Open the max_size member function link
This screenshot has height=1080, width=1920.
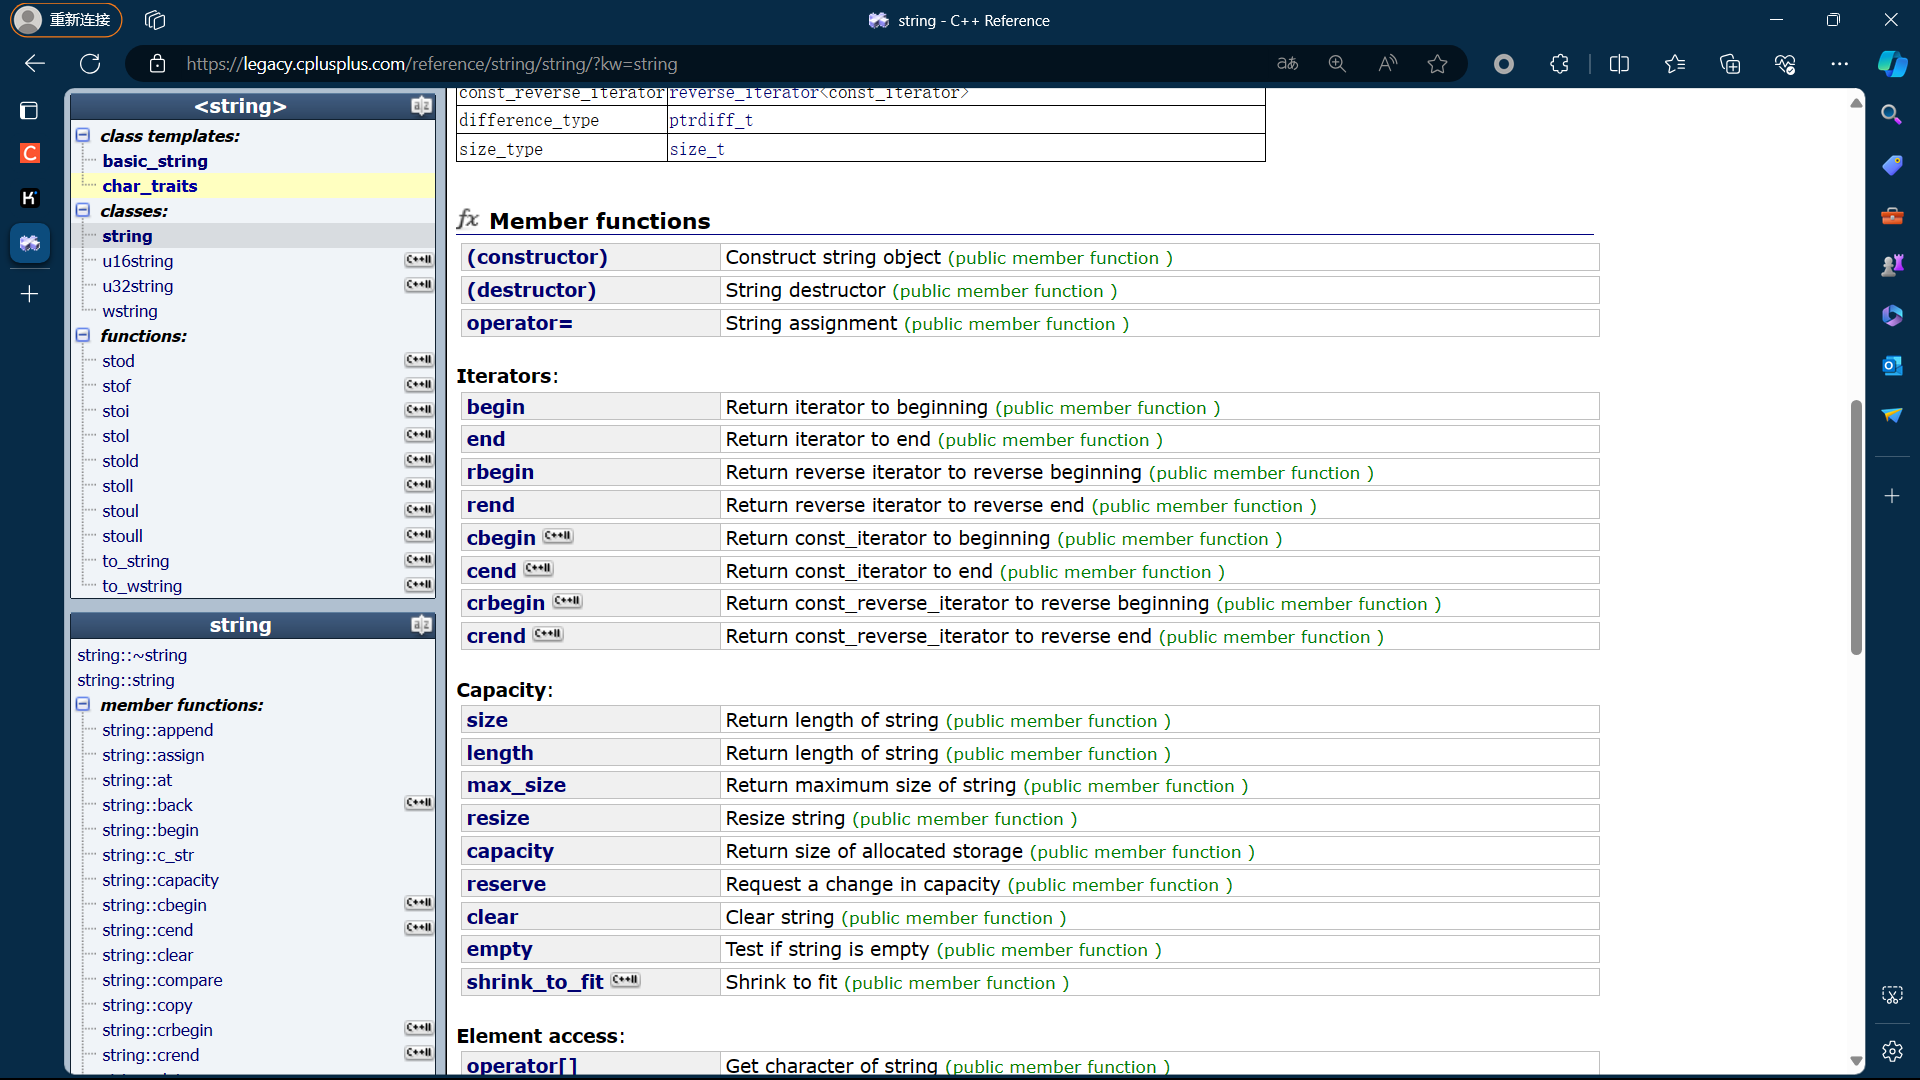[516, 785]
